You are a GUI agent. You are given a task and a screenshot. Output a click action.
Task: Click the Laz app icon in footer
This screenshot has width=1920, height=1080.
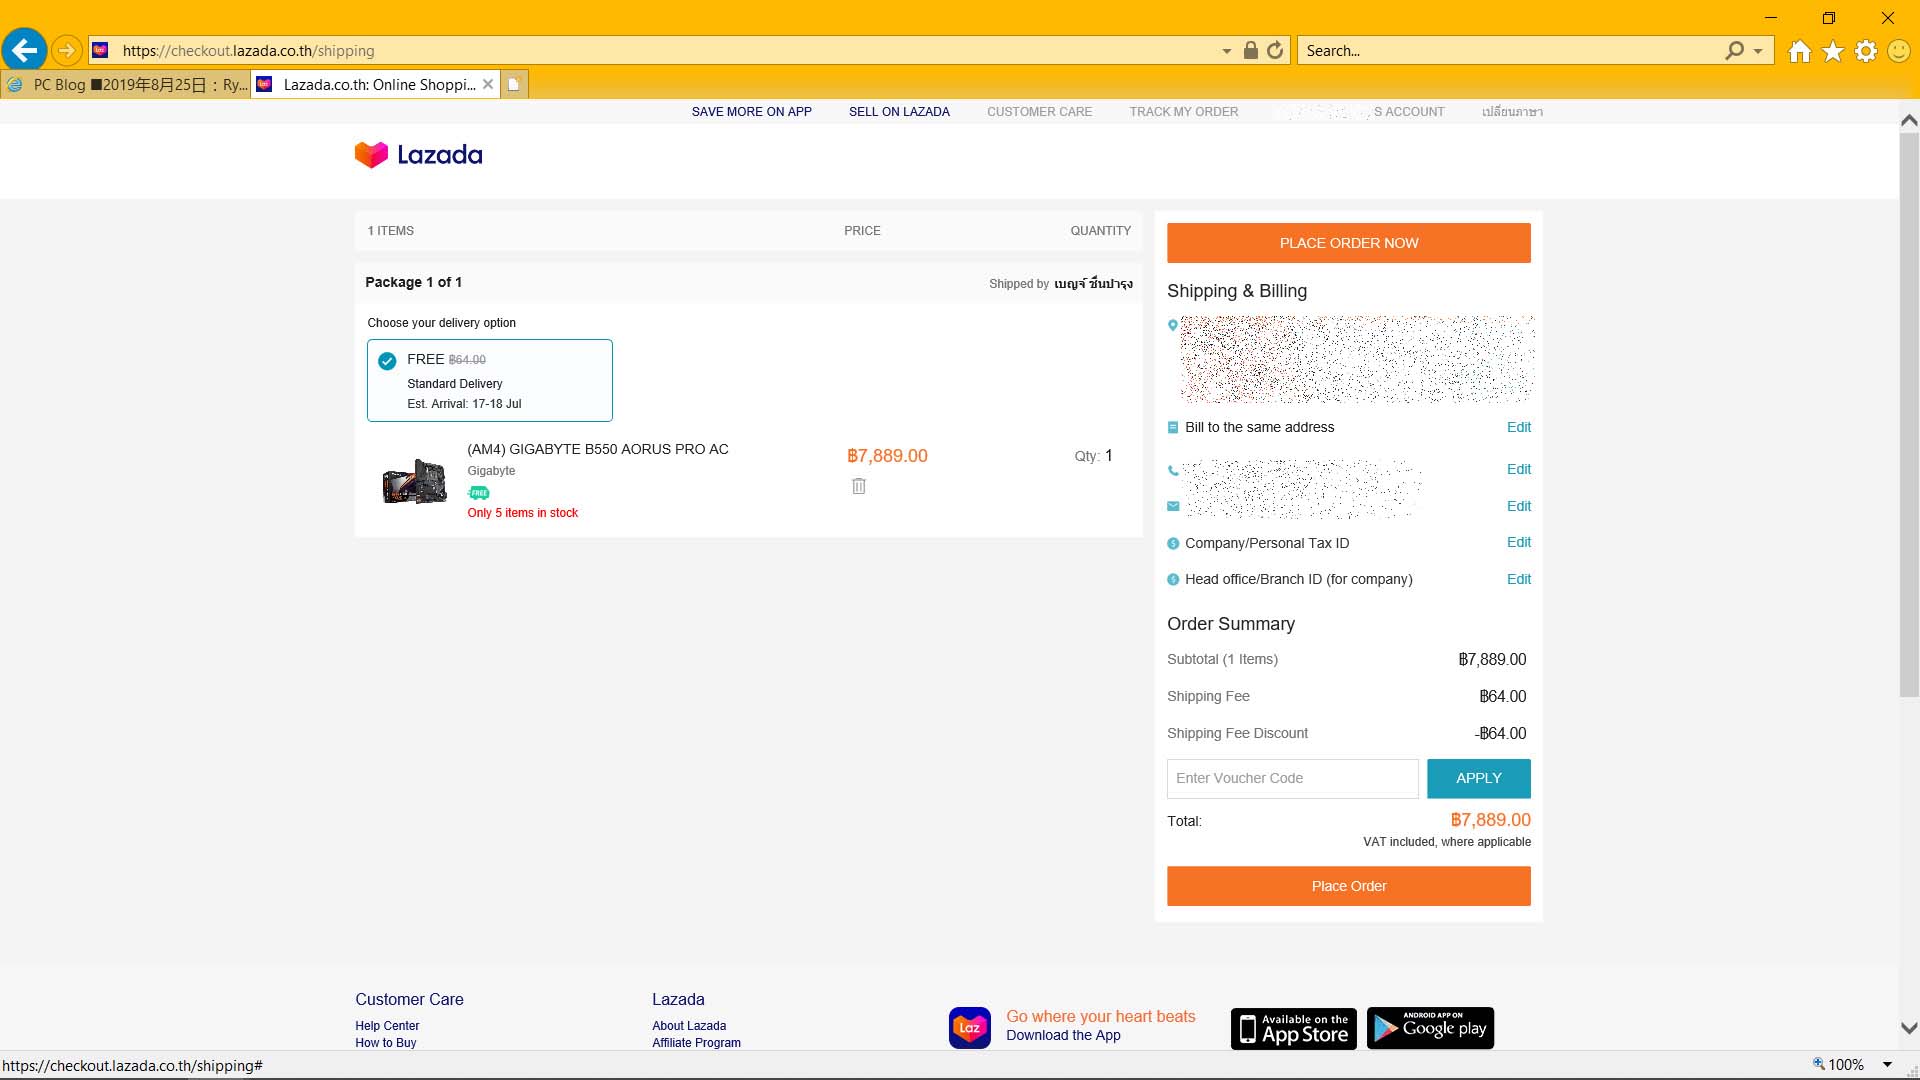tap(969, 1027)
